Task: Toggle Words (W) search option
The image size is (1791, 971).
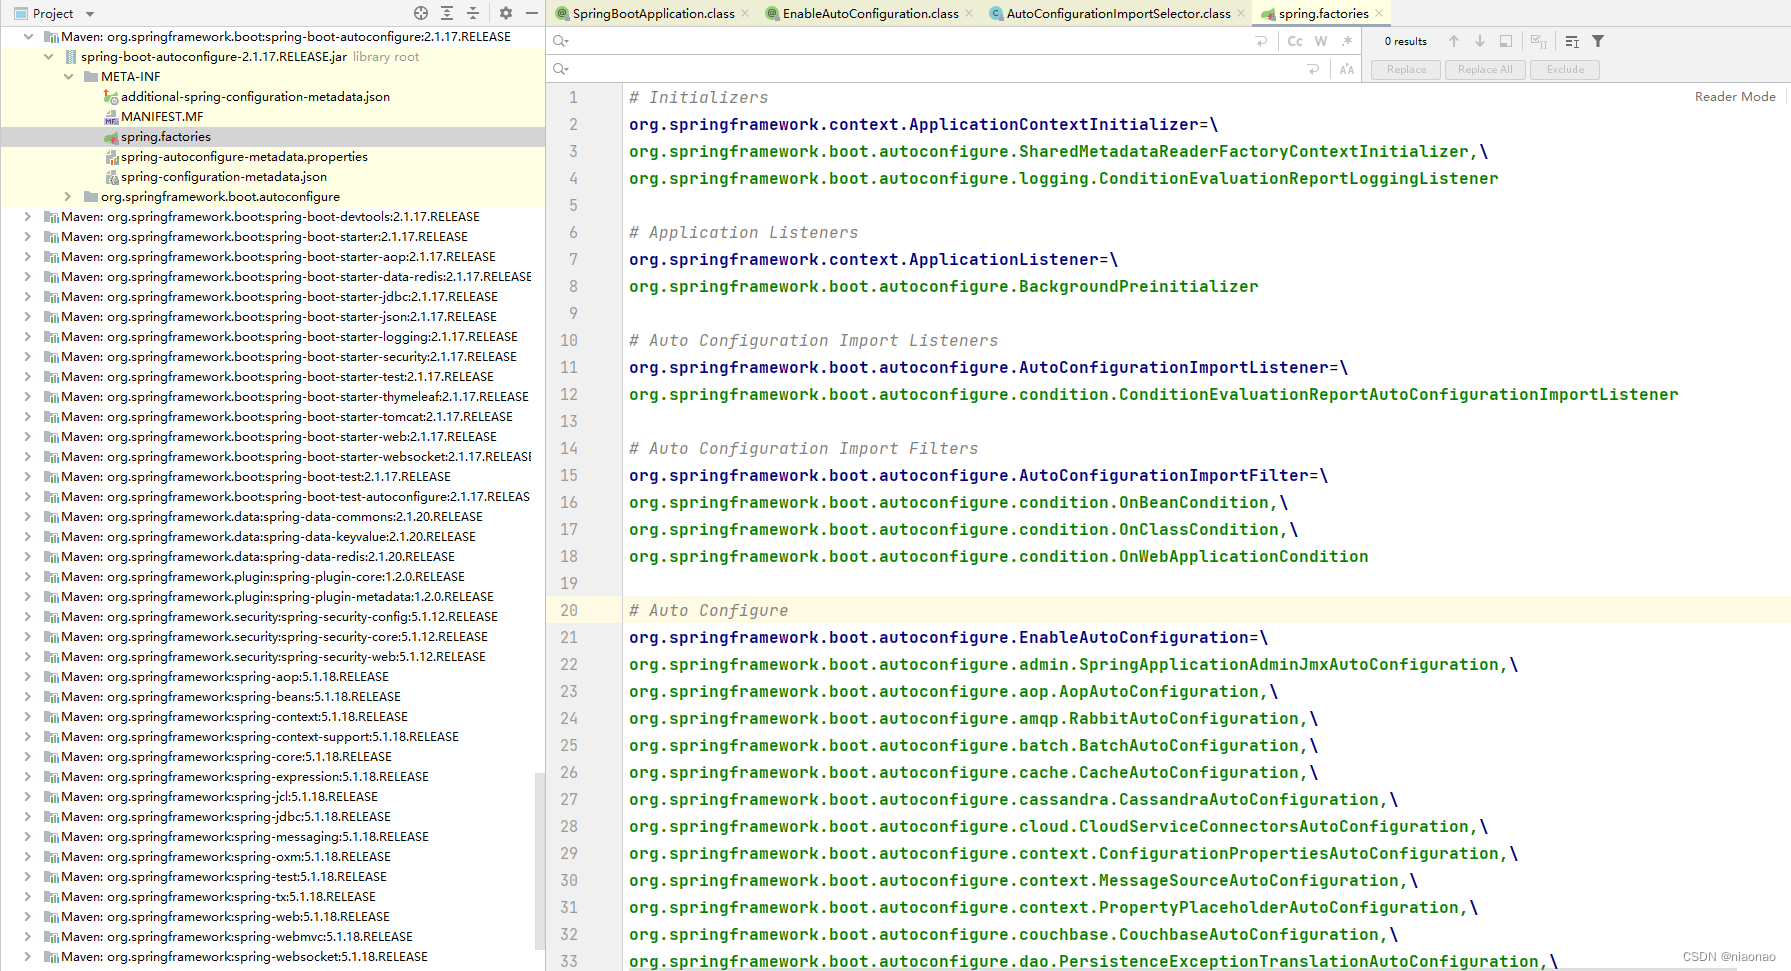Action: coord(1321,41)
